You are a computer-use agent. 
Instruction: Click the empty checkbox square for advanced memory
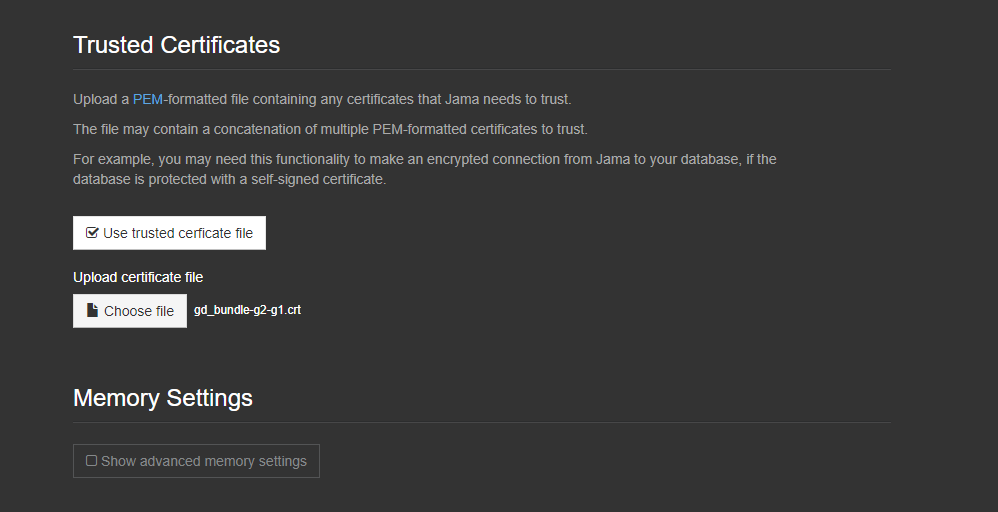click(x=91, y=461)
